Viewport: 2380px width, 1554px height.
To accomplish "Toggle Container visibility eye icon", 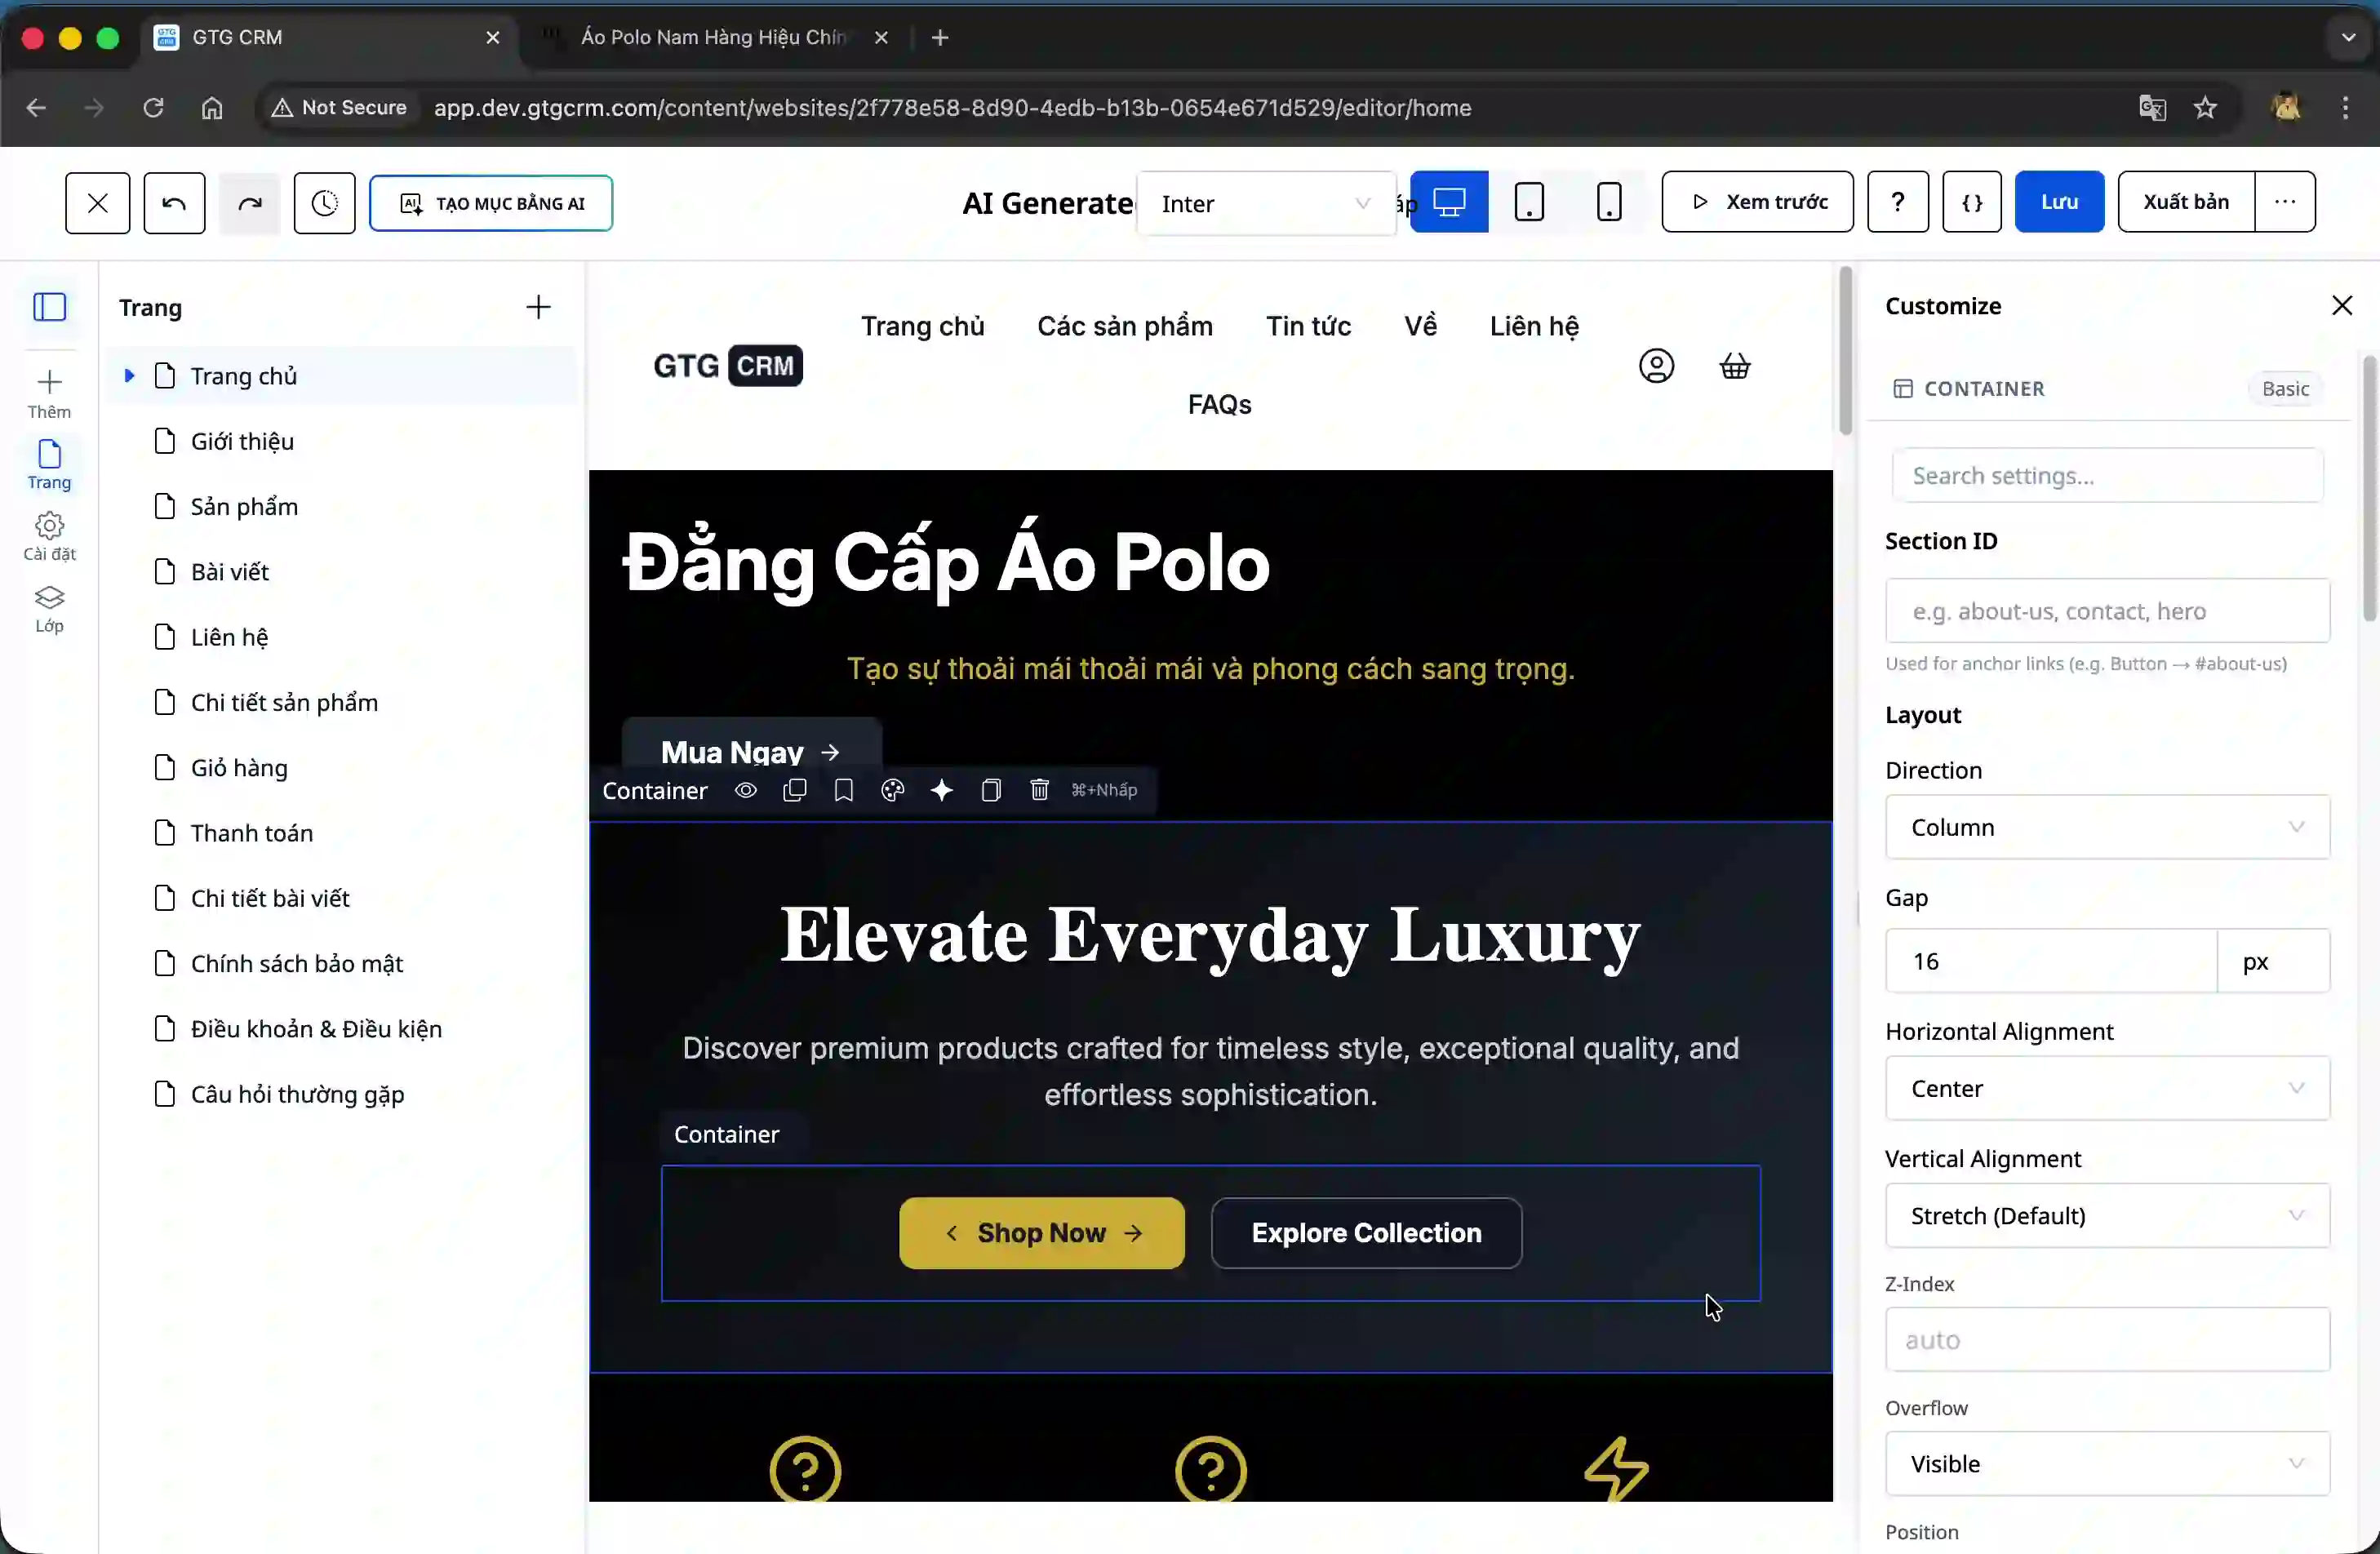I will [x=746, y=791].
